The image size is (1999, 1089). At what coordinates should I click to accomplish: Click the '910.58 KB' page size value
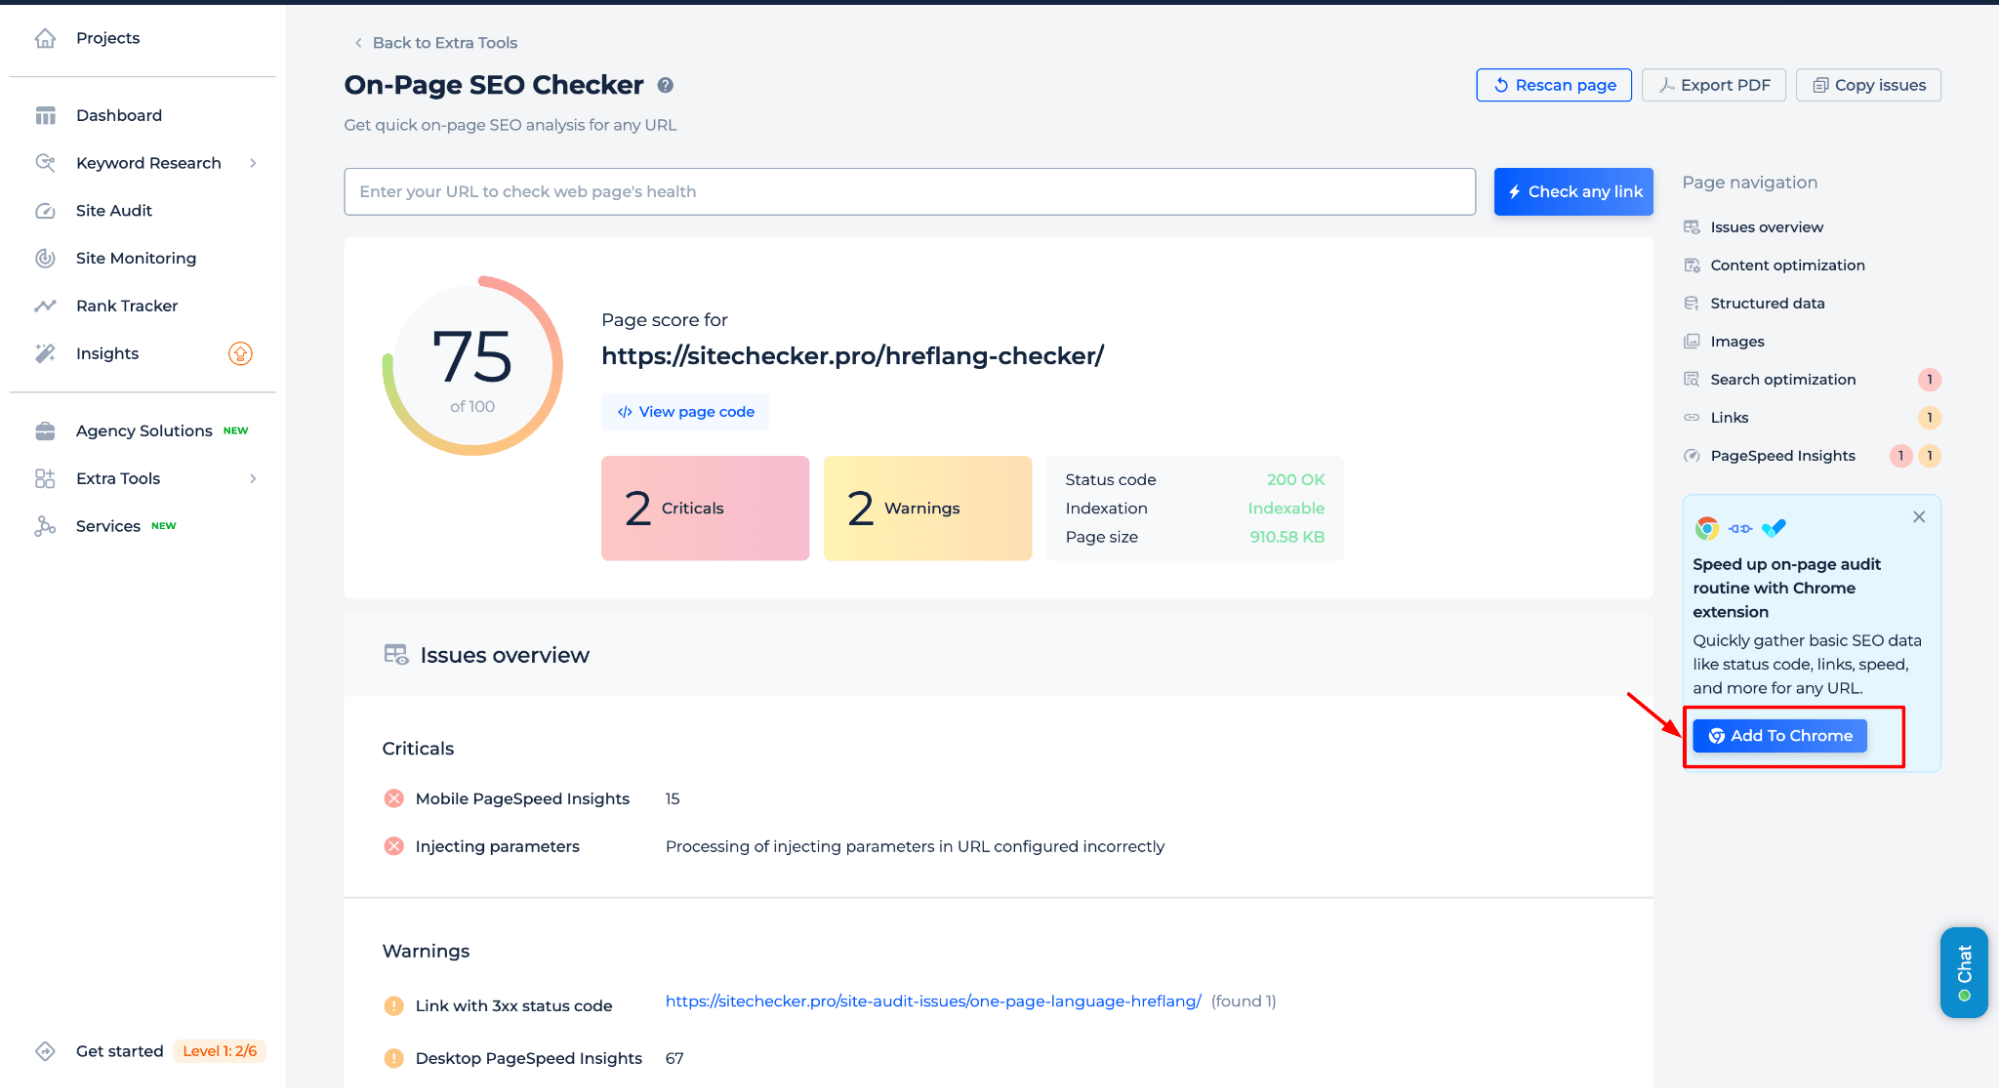(x=1287, y=538)
